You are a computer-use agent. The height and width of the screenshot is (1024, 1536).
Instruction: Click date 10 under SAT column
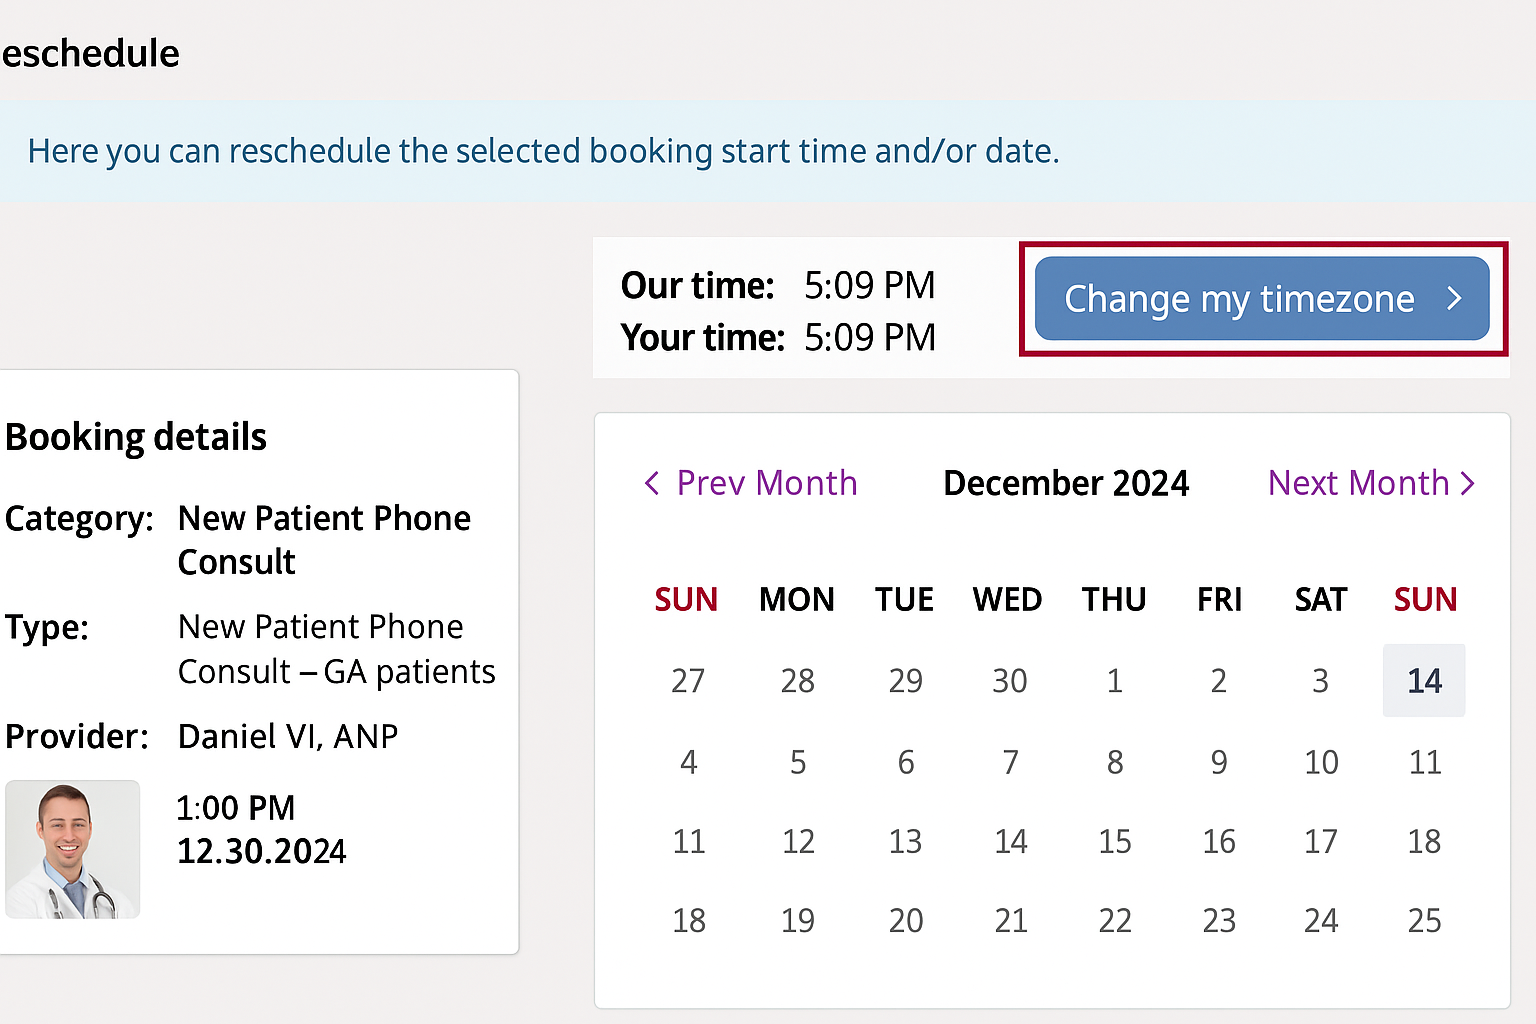coord(1321,762)
